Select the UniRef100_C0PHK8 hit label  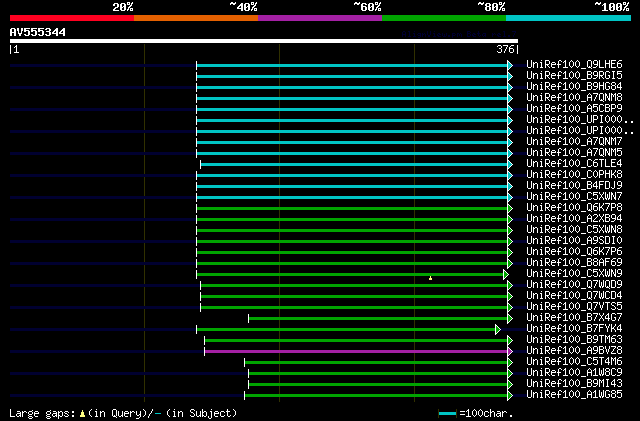point(574,175)
